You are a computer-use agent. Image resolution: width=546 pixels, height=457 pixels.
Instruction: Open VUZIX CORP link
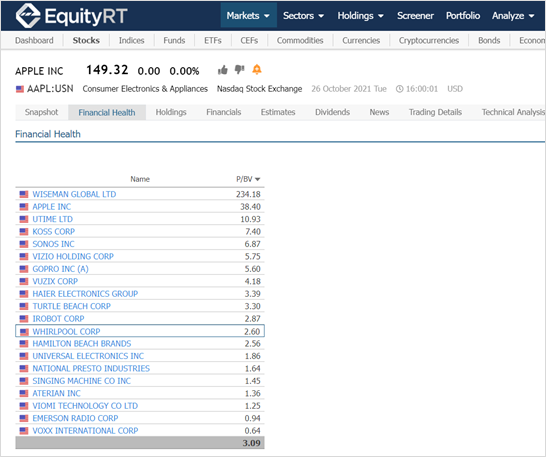55,281
